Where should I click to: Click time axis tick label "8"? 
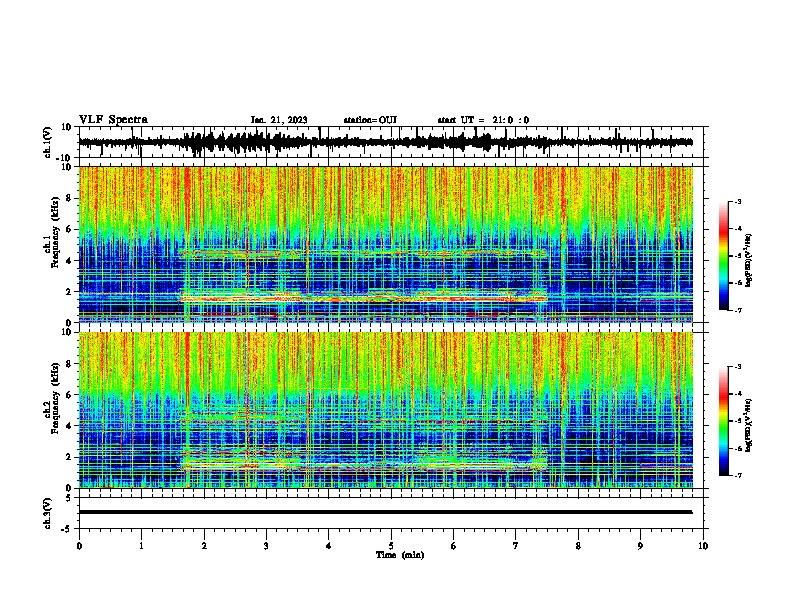click(578, 546)
